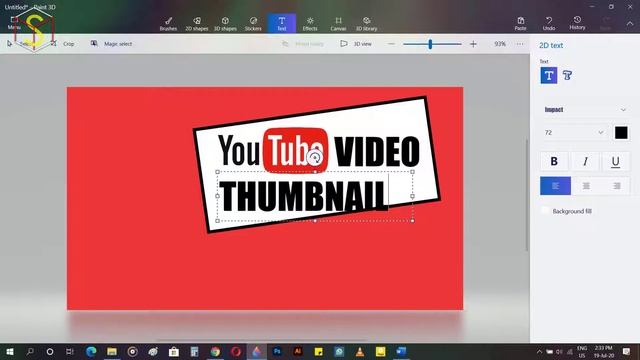Open the 2D shapes tab
Image resolution: width=640 pixels, height=360 pixels.
point(197,24)
